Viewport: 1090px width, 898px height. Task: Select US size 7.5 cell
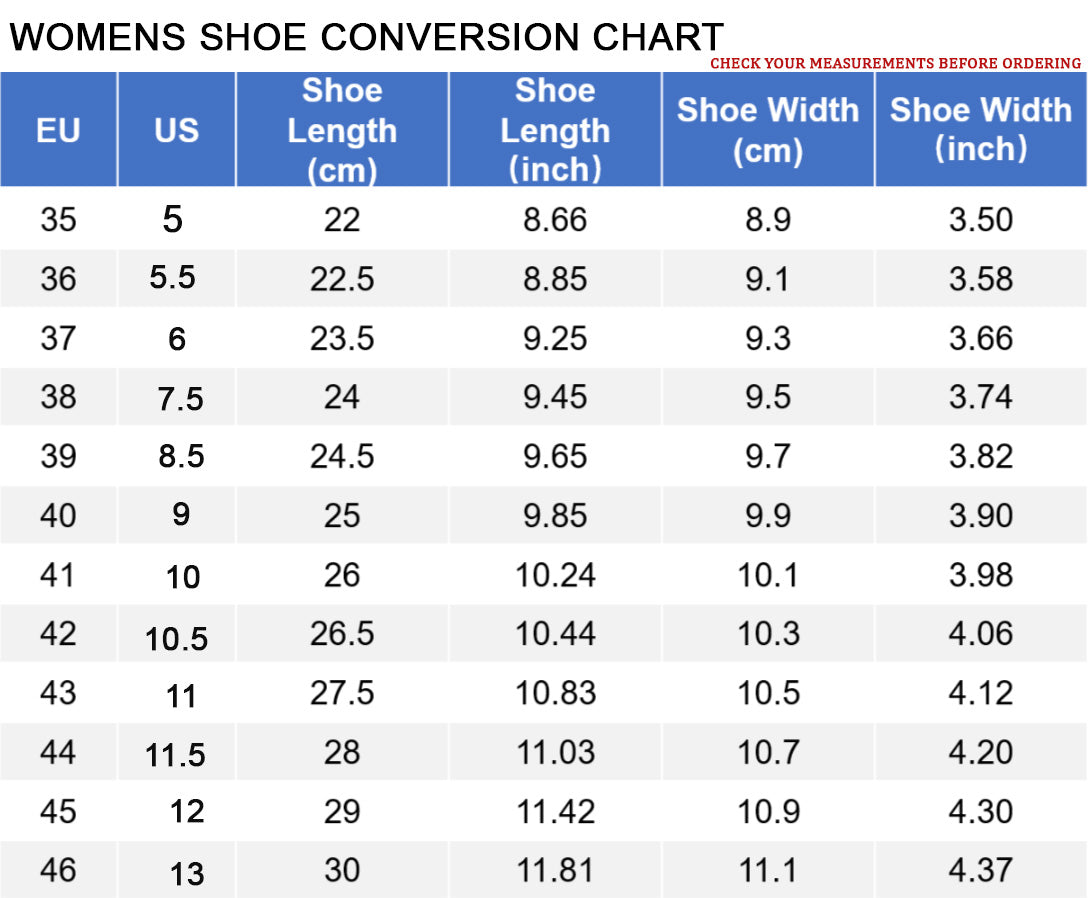click(x=180, y=398)
